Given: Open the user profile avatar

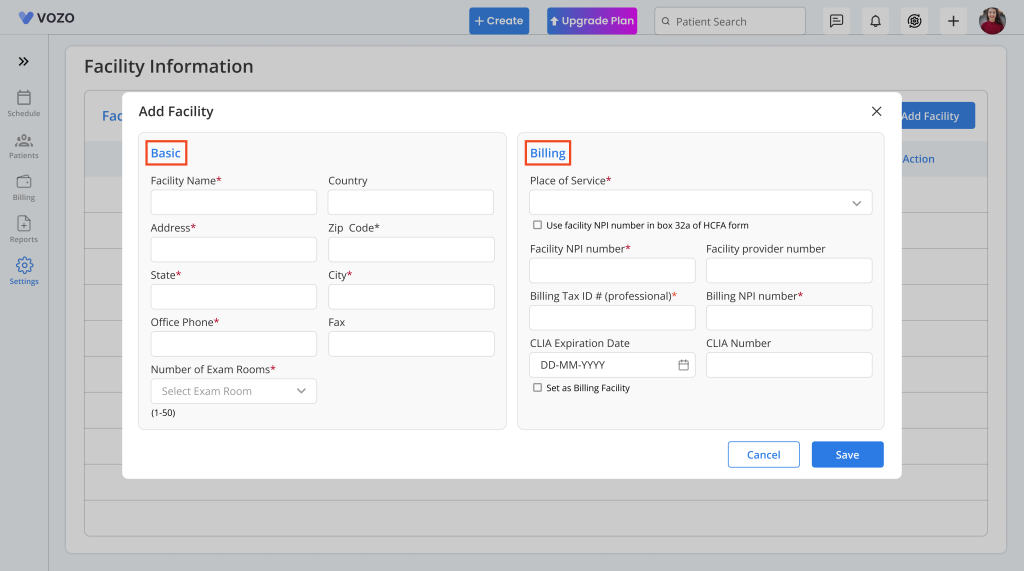Looking at the screenshot, I should (992, 21).
